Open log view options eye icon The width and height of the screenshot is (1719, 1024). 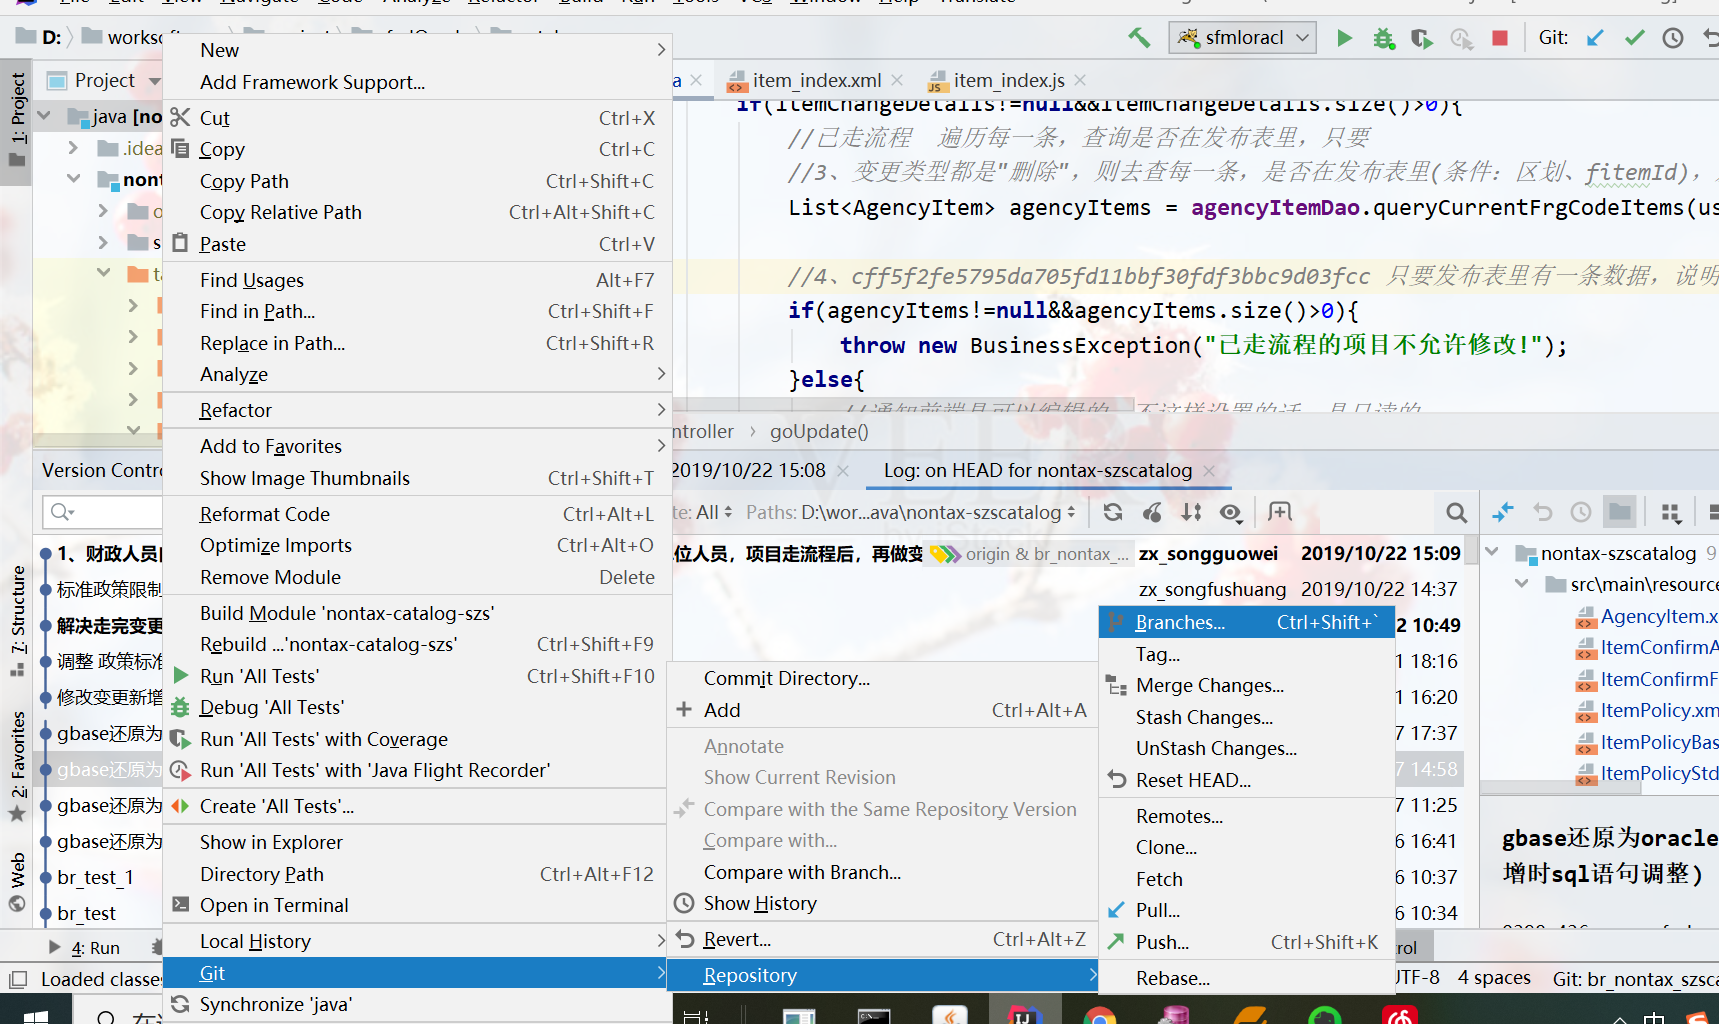(1231, 513)
